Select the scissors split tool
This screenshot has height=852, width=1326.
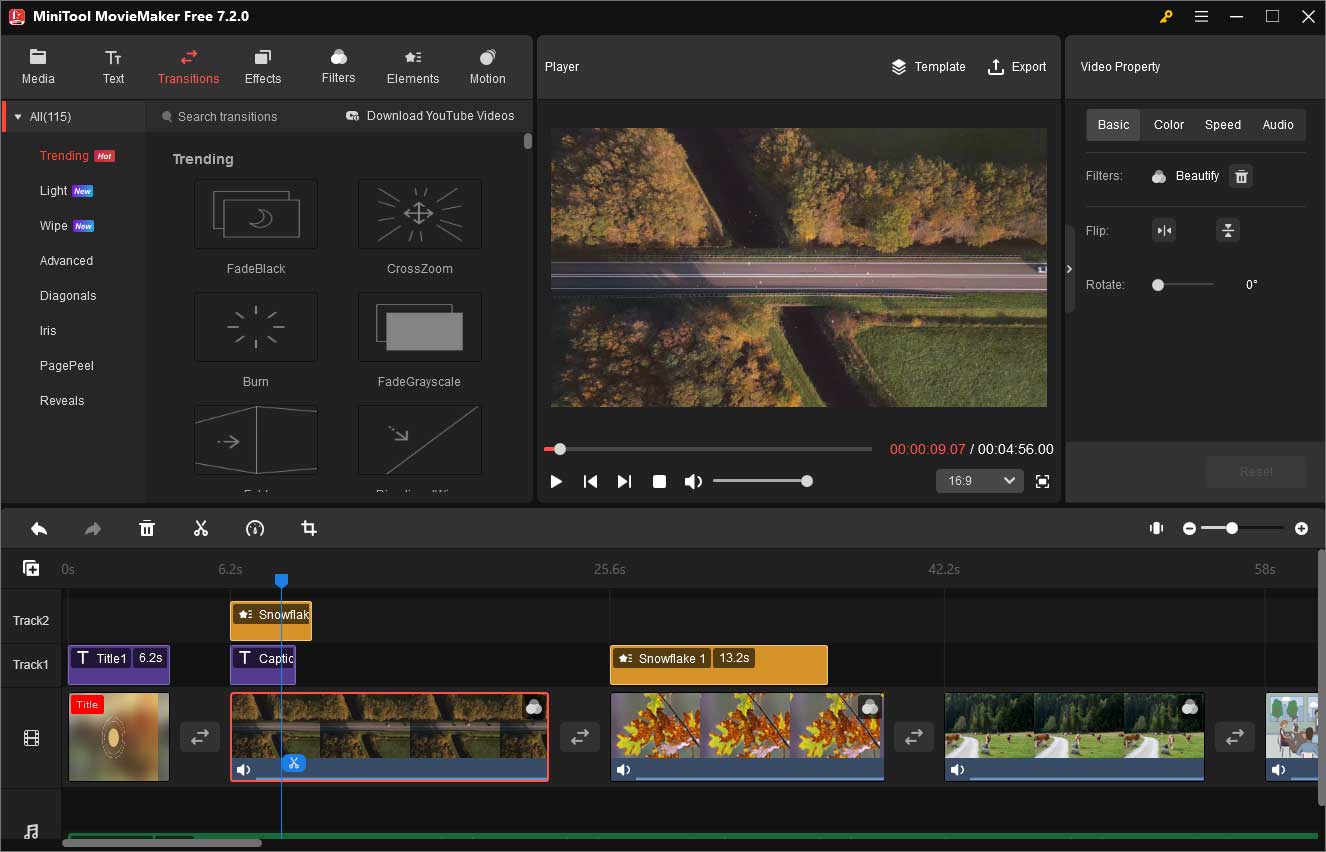pyautogui.click(x=201, y=528)
